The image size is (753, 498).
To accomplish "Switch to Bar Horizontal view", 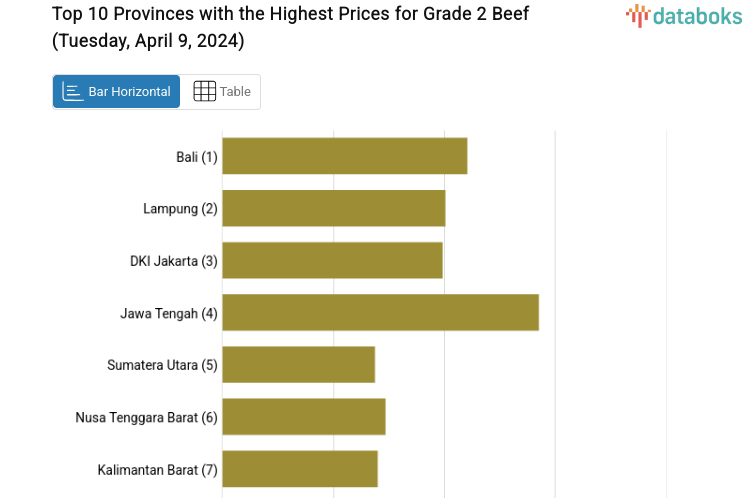I will tap(117, 92).
